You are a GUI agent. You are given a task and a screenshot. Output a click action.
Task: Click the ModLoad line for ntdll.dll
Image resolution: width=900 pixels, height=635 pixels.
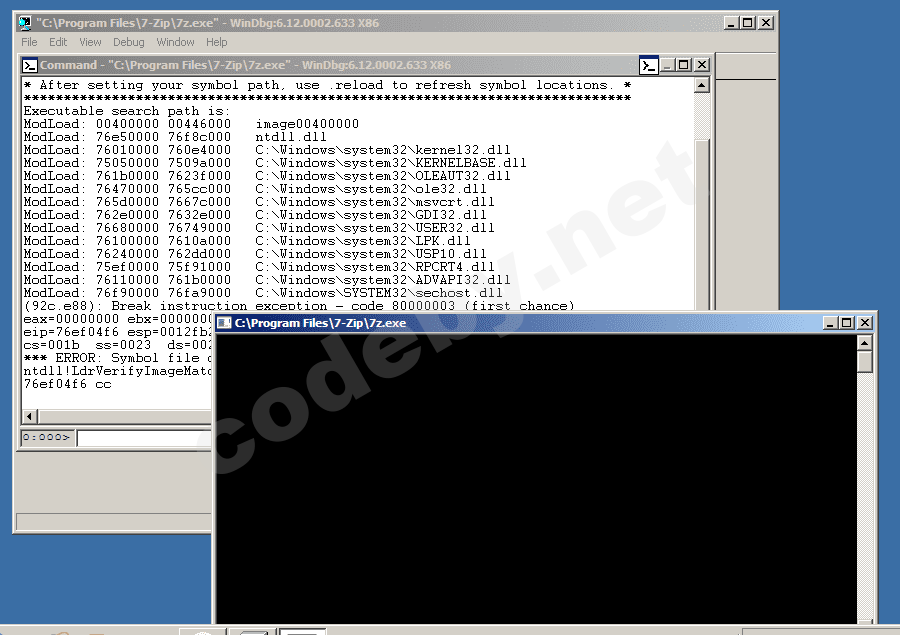(174, 137)
